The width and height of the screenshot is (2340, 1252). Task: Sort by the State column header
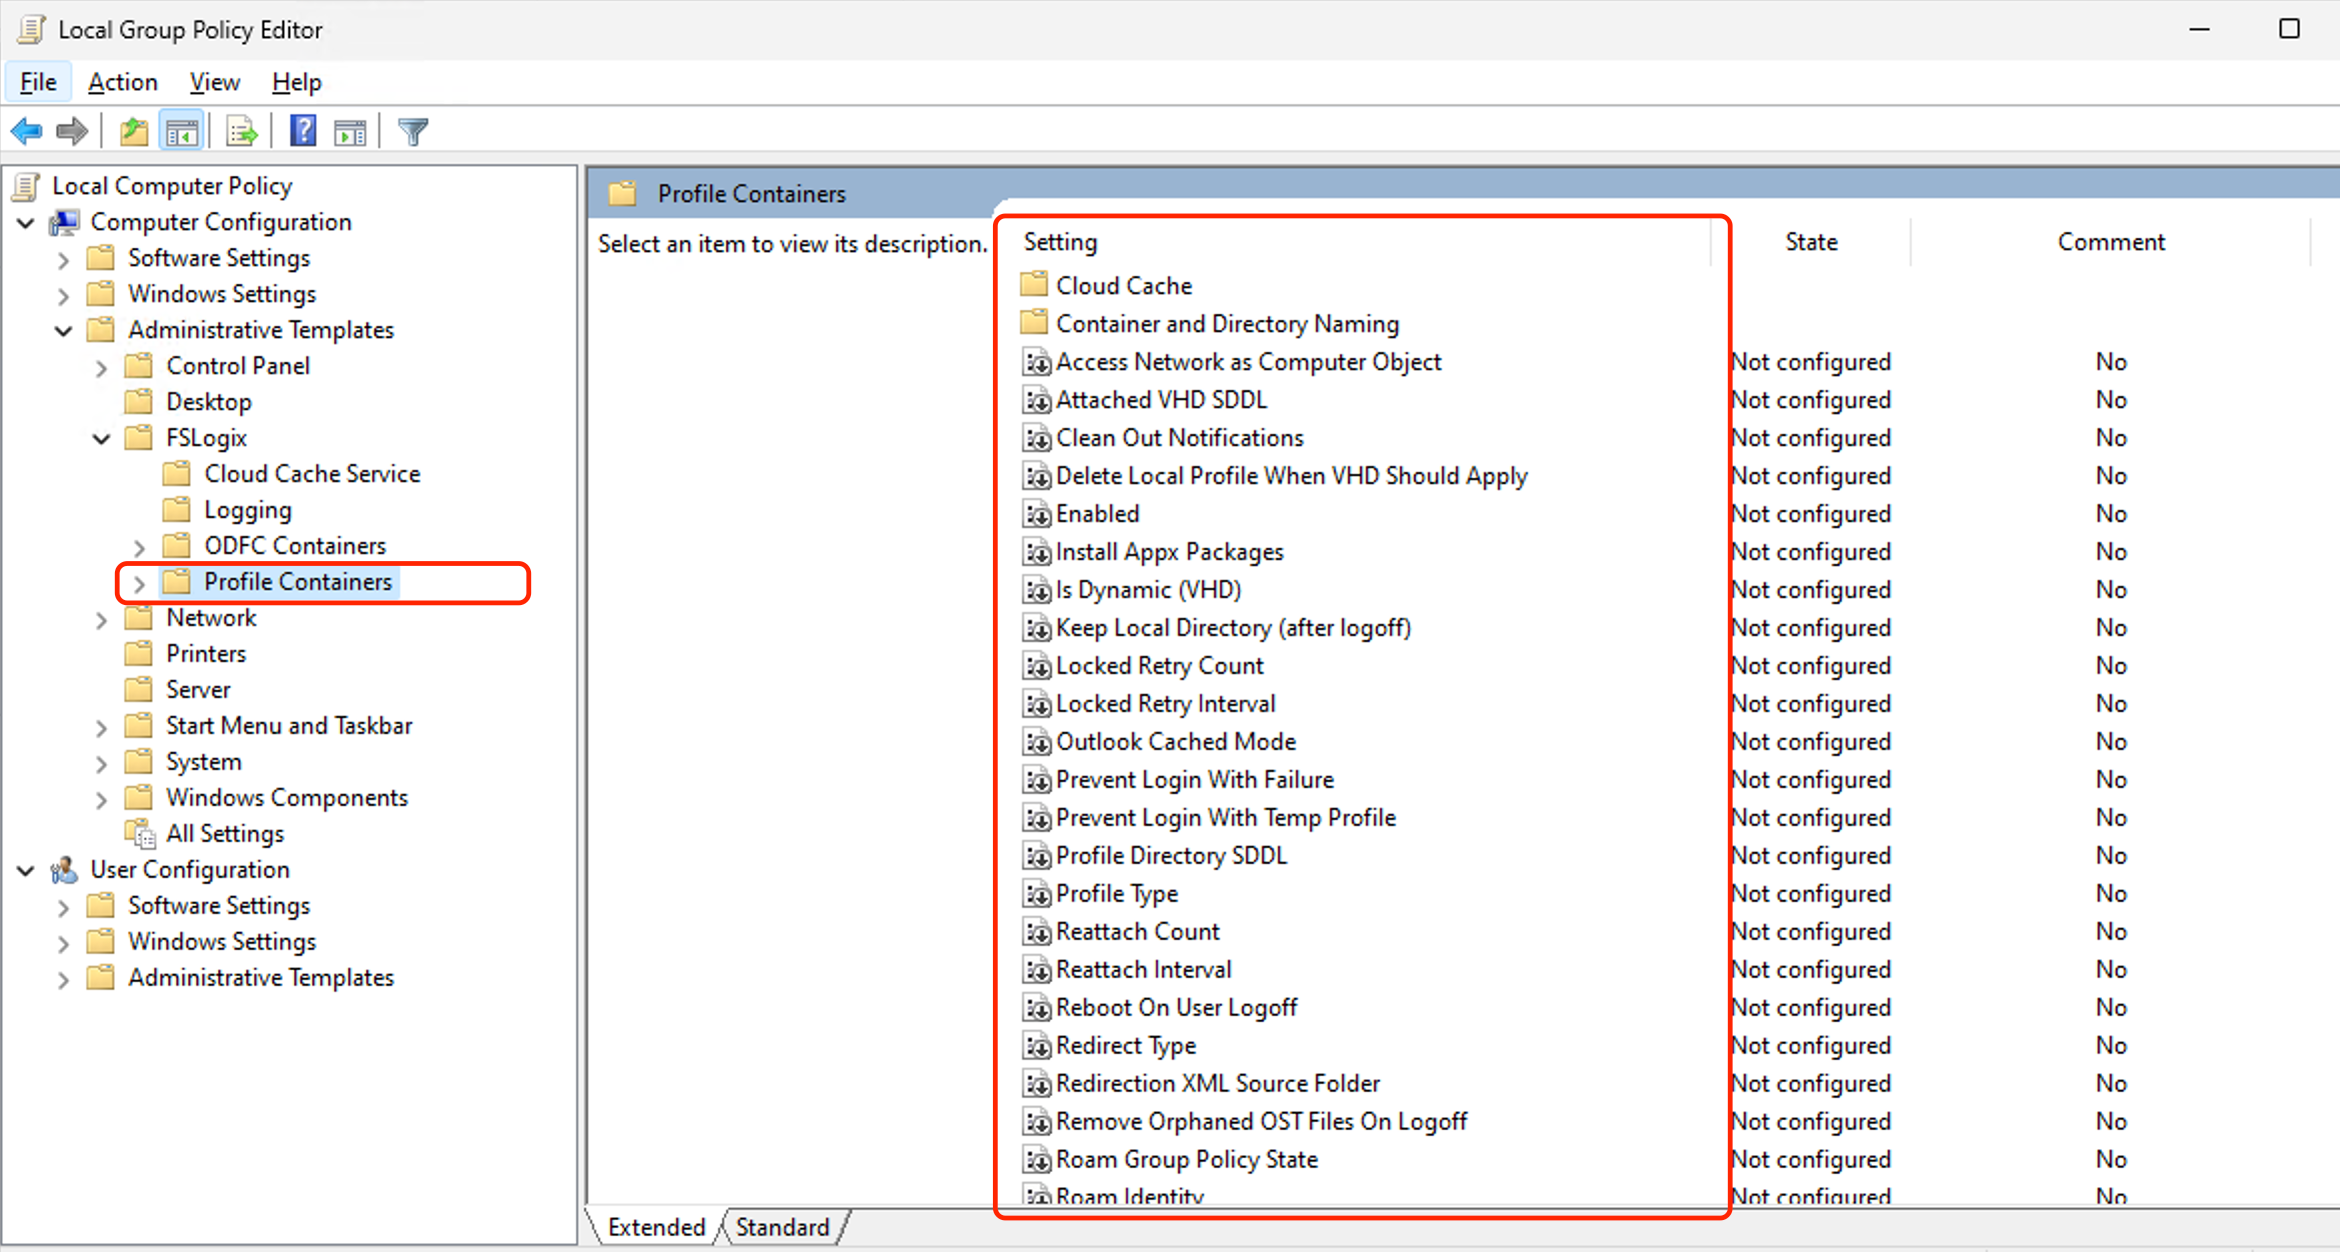(1811, 242)
